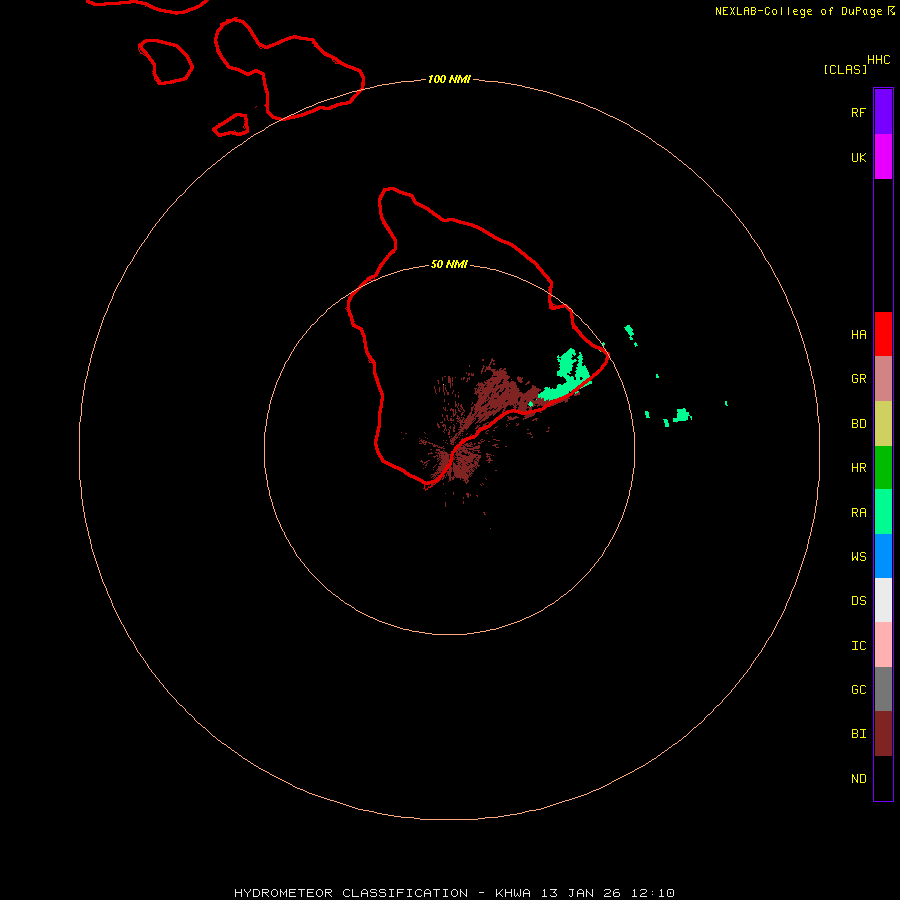Viewport: 900px width, 900px height.
Task: Click the Hydrometeor Classification KHWA title text
Action: [x=454, y=893]
